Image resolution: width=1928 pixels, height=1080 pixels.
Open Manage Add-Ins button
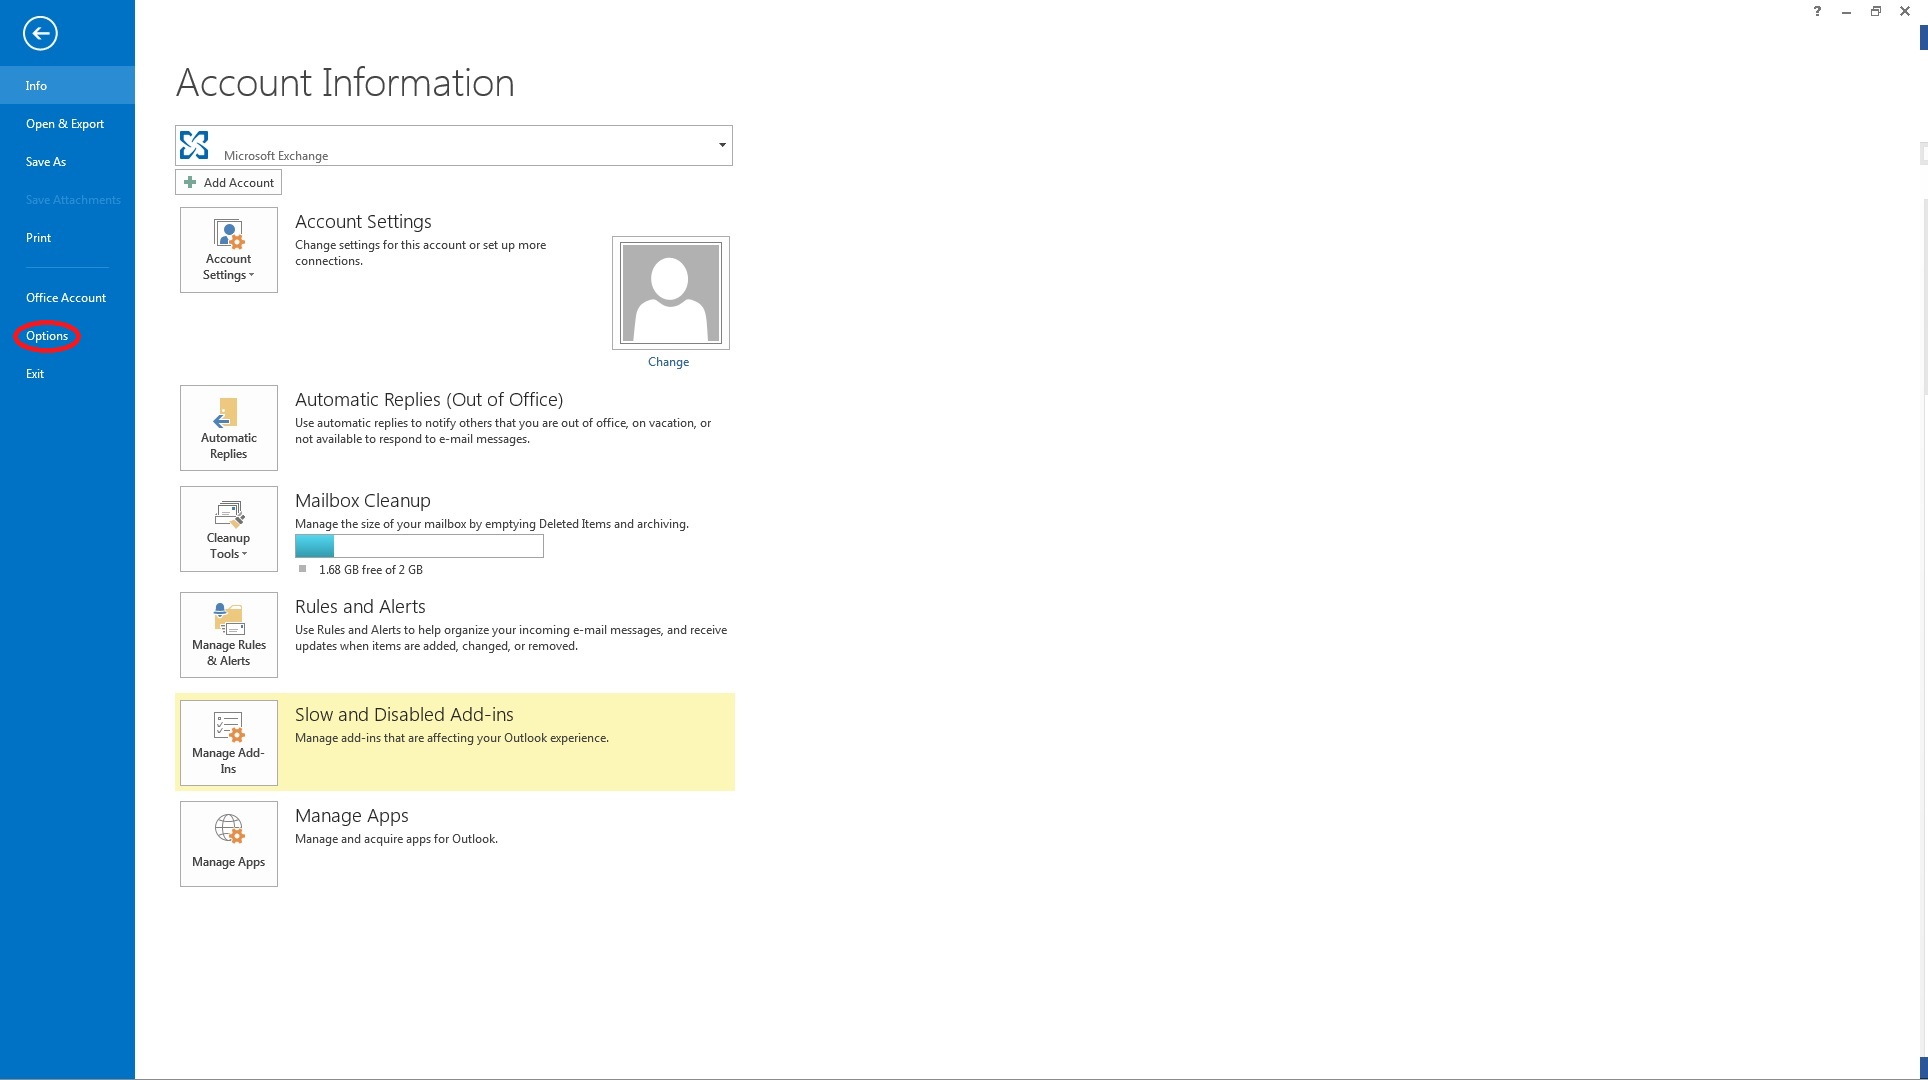(229, 743)
